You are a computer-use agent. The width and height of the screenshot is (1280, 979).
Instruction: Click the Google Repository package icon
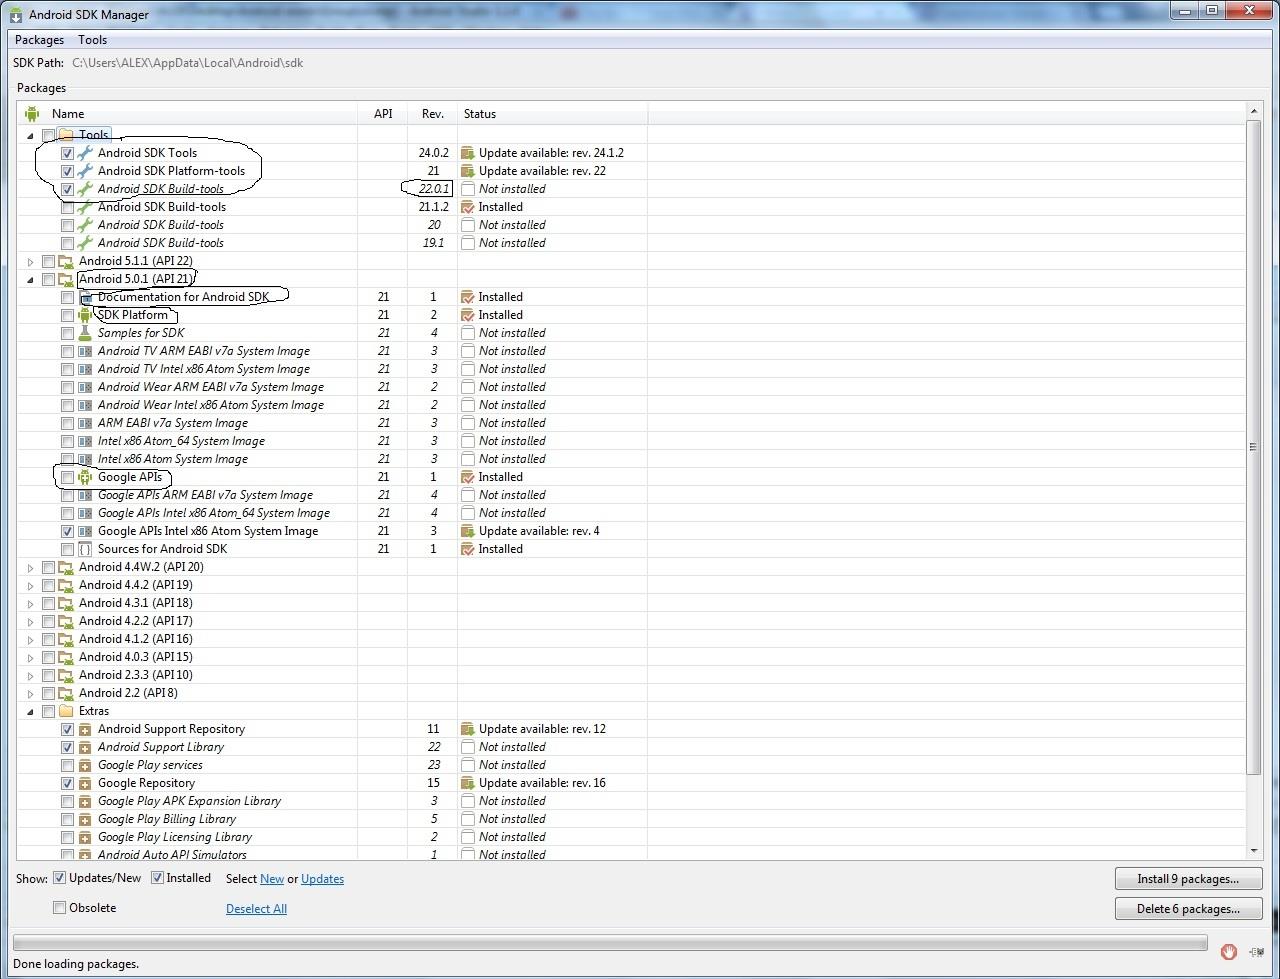(85, 783)
